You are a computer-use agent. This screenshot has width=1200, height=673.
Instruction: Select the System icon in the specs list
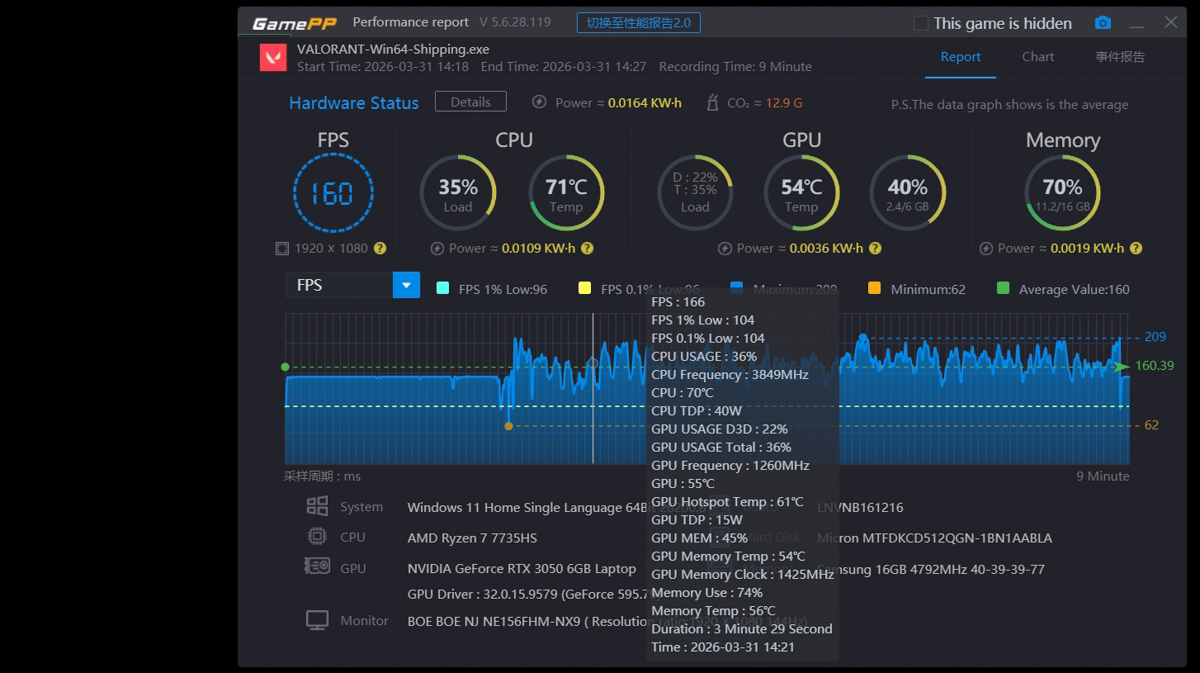click(318, 506)
